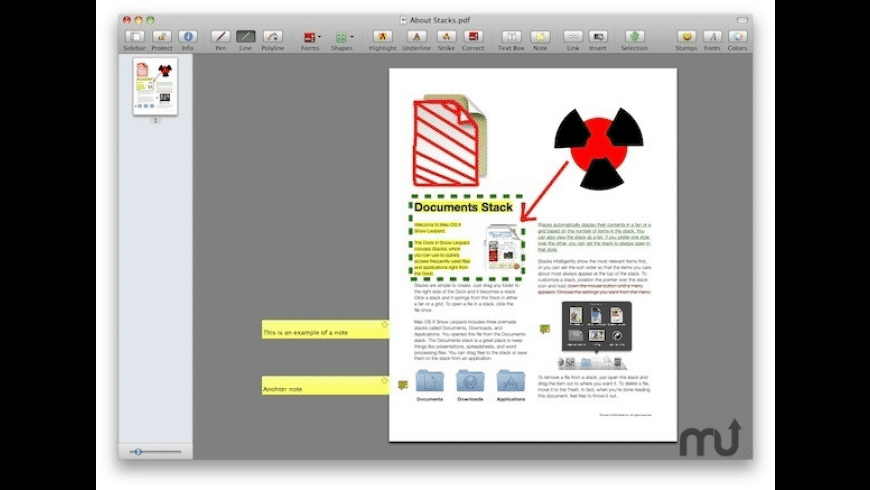Close the 'This is an example of a note' popup
Image resolution: width=870 pixels, height=490 pixels.
385,324
